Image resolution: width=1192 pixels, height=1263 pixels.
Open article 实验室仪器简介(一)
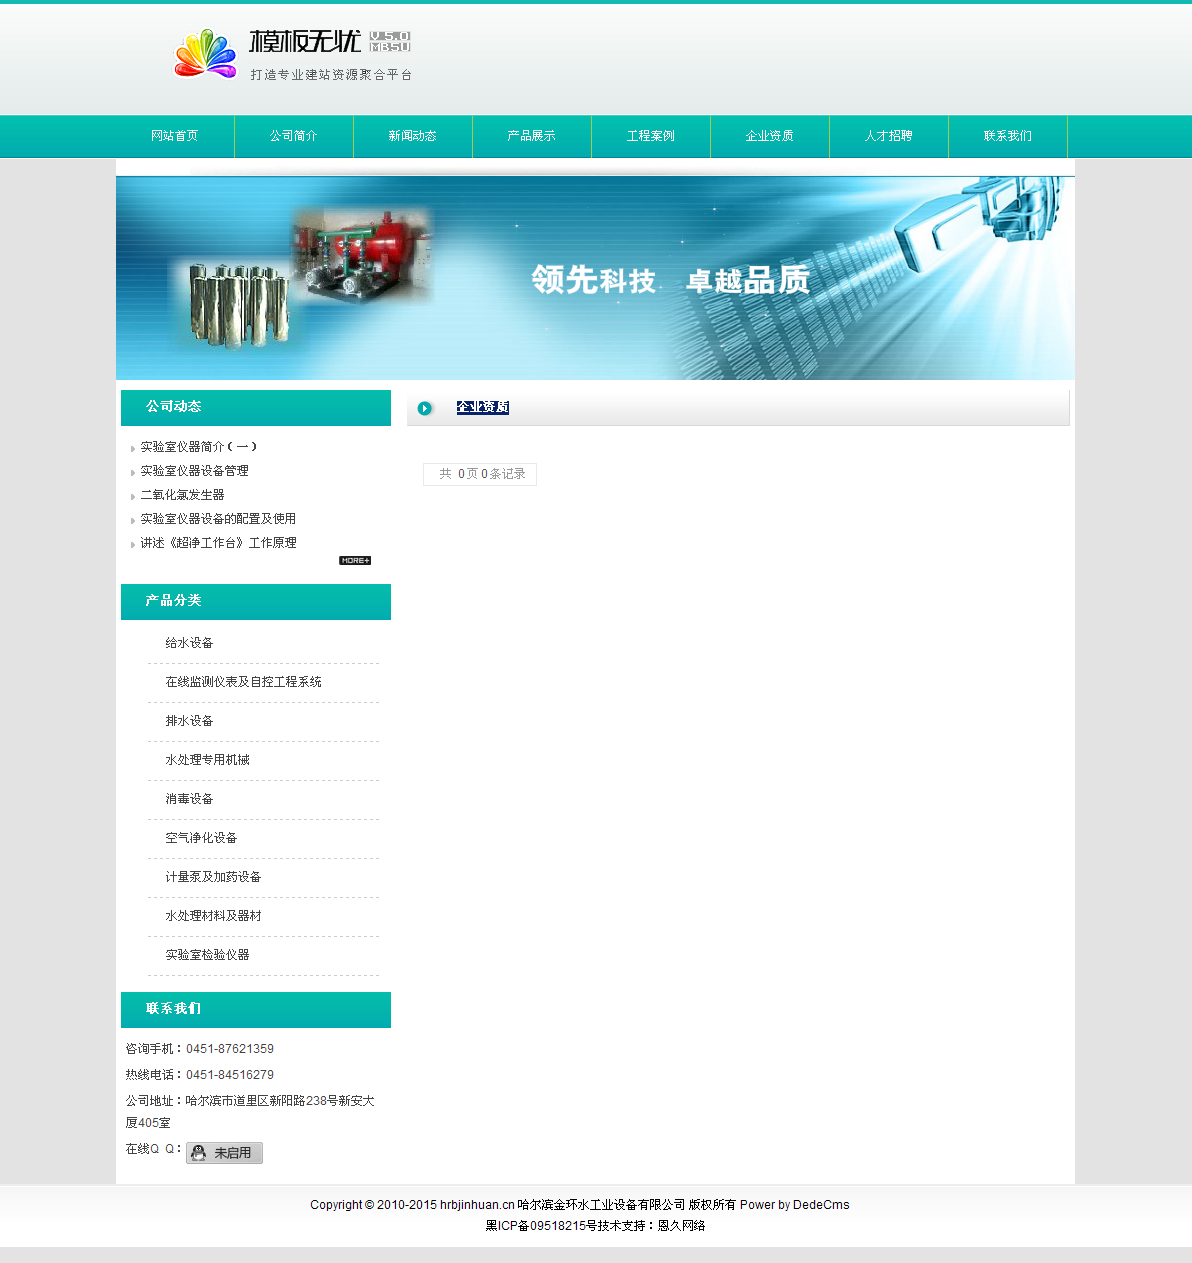pos(199,447)
